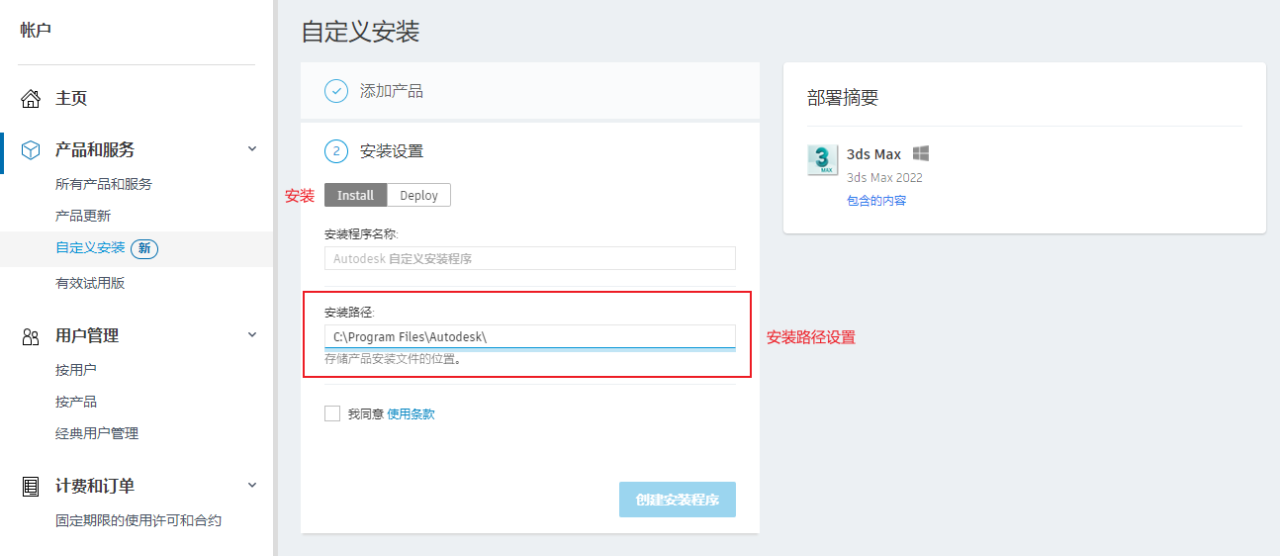Click the 自定义安装 page title
This screenshot has height=556, width=1280.
pyautogui.click(x=360, y=32)
